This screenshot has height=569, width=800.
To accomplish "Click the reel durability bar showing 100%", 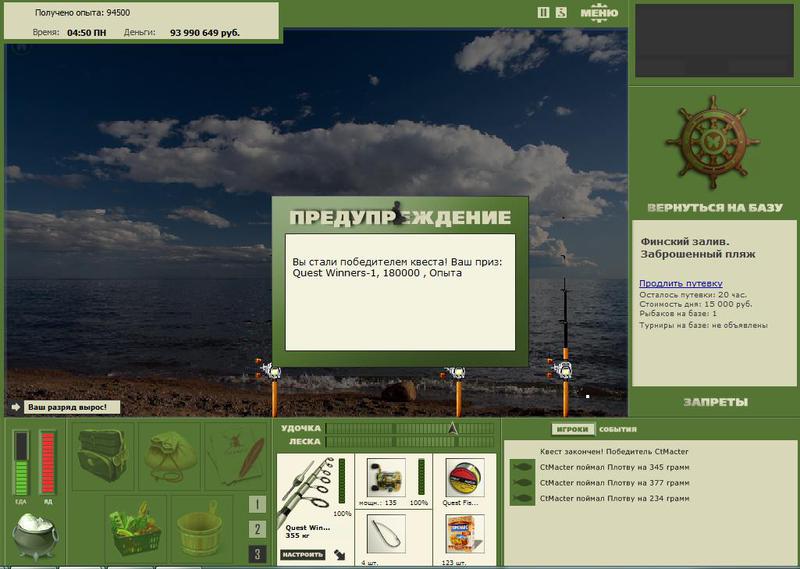I will (421, 477).
